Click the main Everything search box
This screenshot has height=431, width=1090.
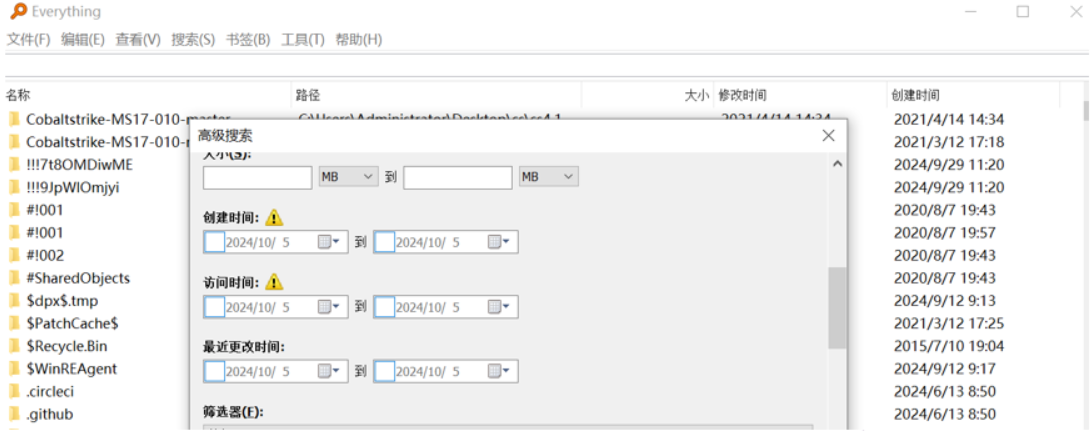(546, 65)
